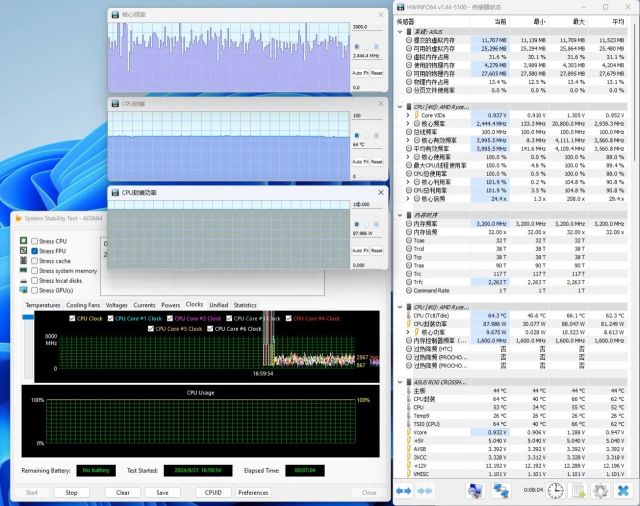Switch to the Unified tab
Screen dimensions: 640x506
[219, 305]
